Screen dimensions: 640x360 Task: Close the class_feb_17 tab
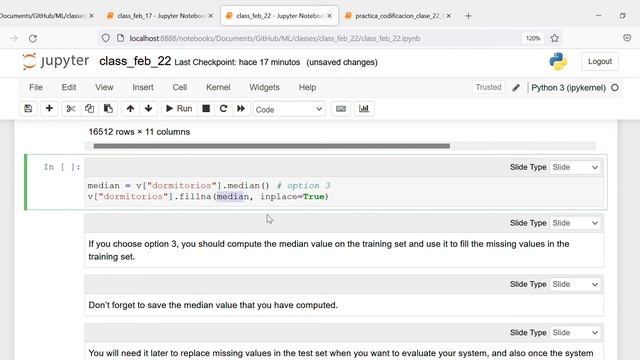pyautogui.click(x=211, y=16)
